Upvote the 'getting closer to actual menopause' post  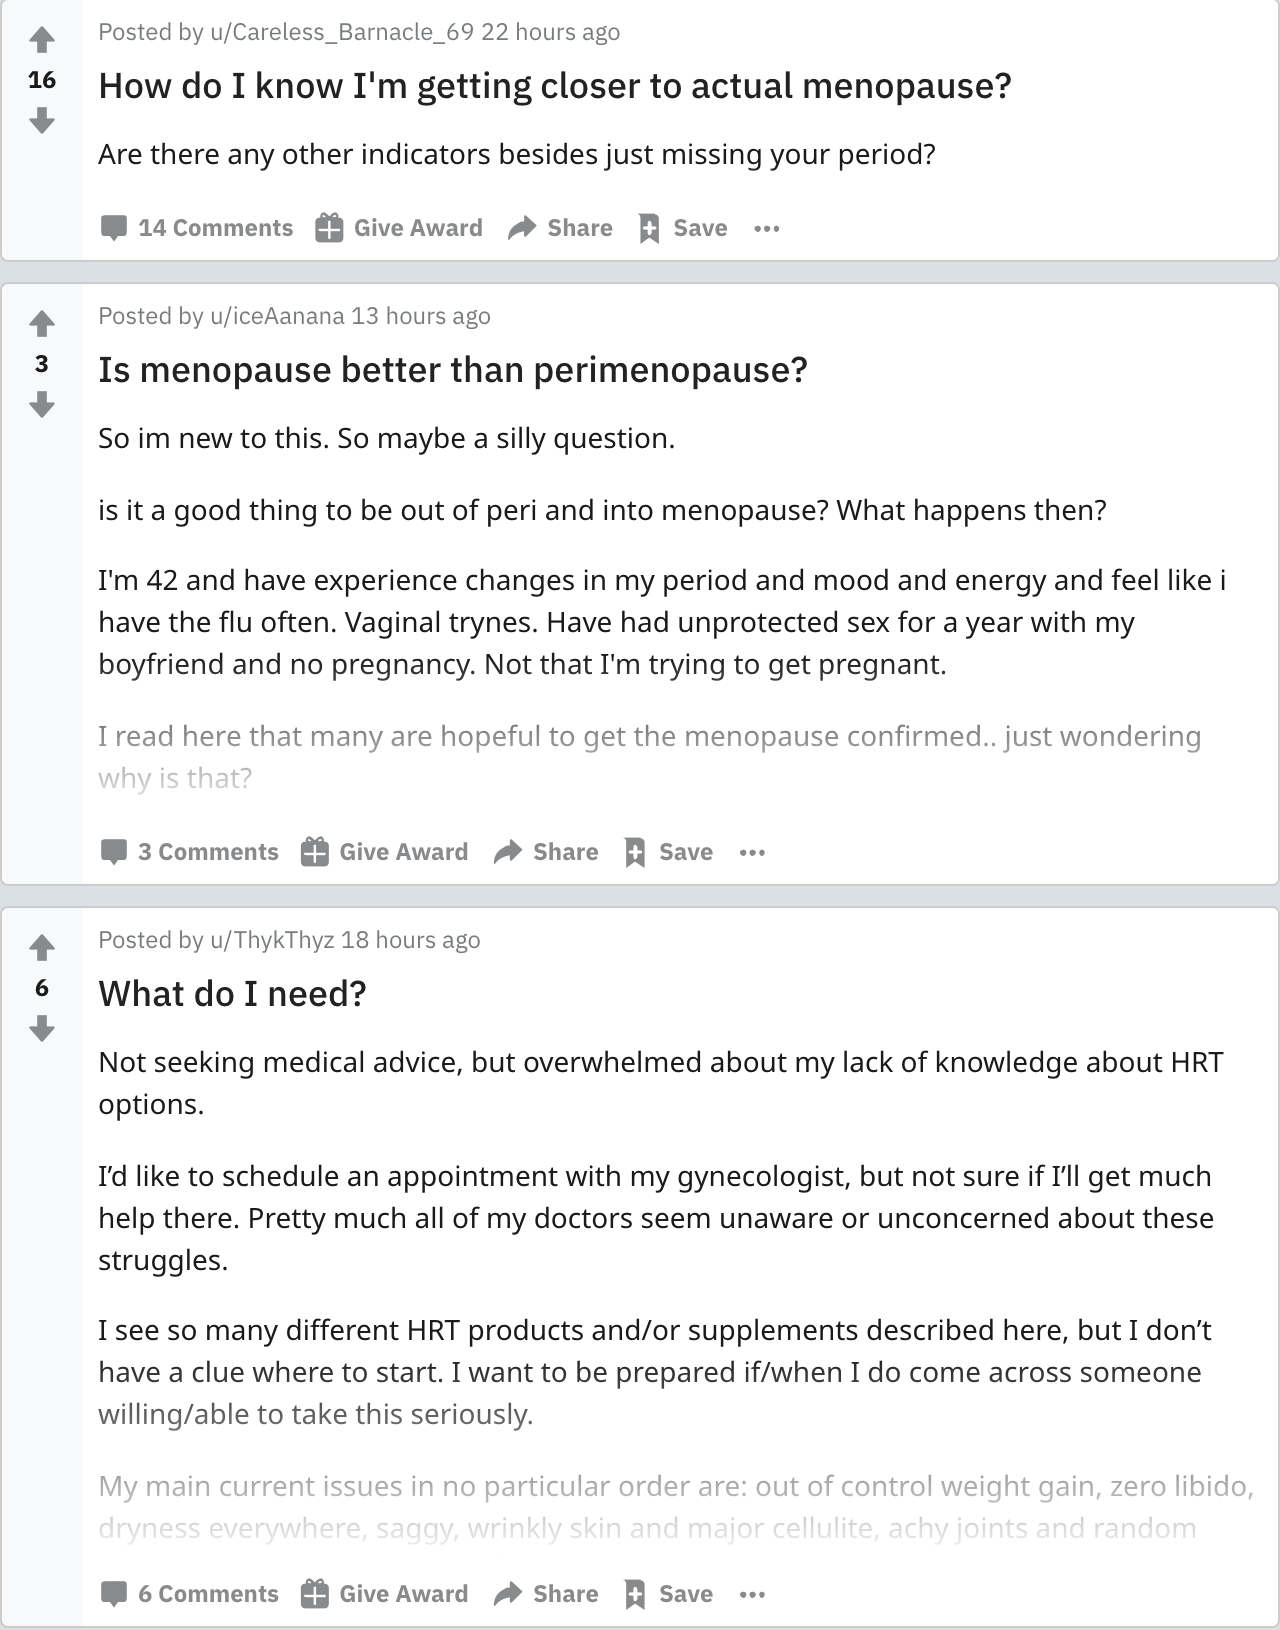click(41, 40)
